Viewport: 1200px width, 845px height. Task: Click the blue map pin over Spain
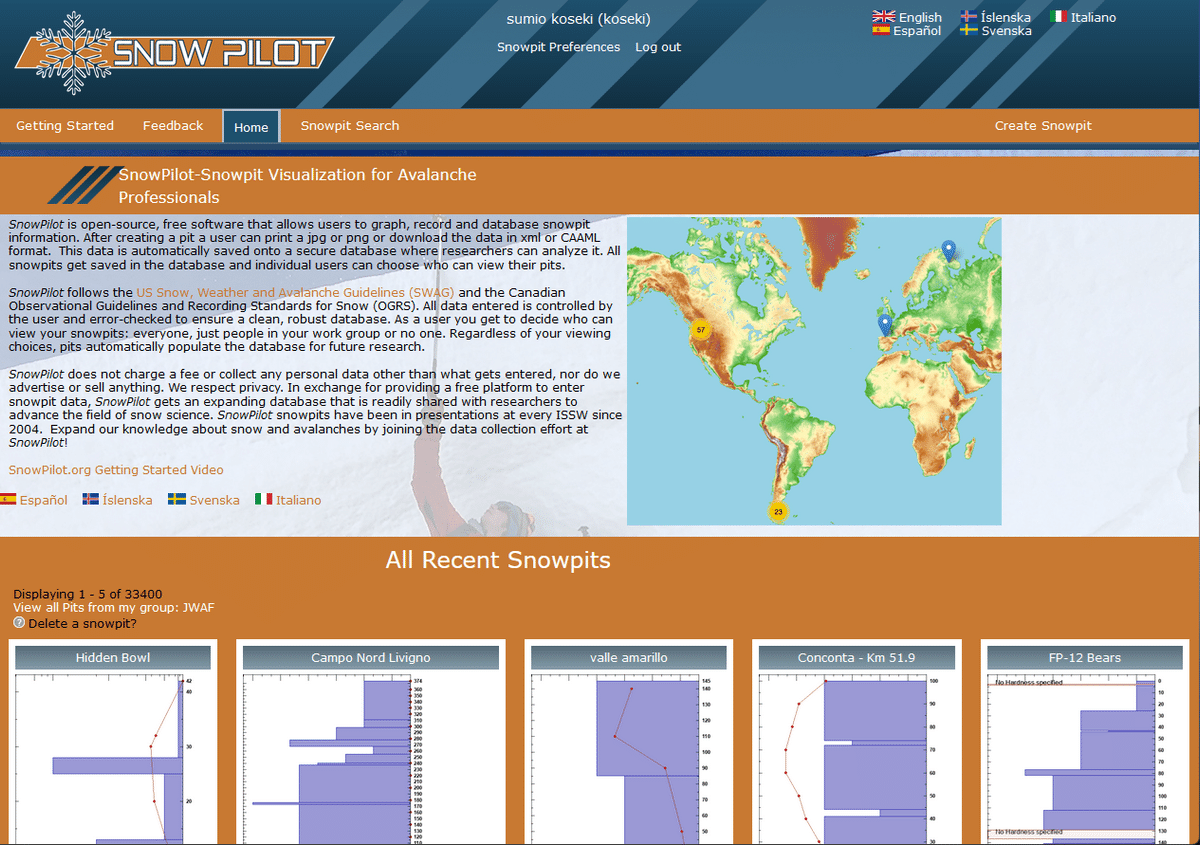pyautogui.click(x=884, y=325)
